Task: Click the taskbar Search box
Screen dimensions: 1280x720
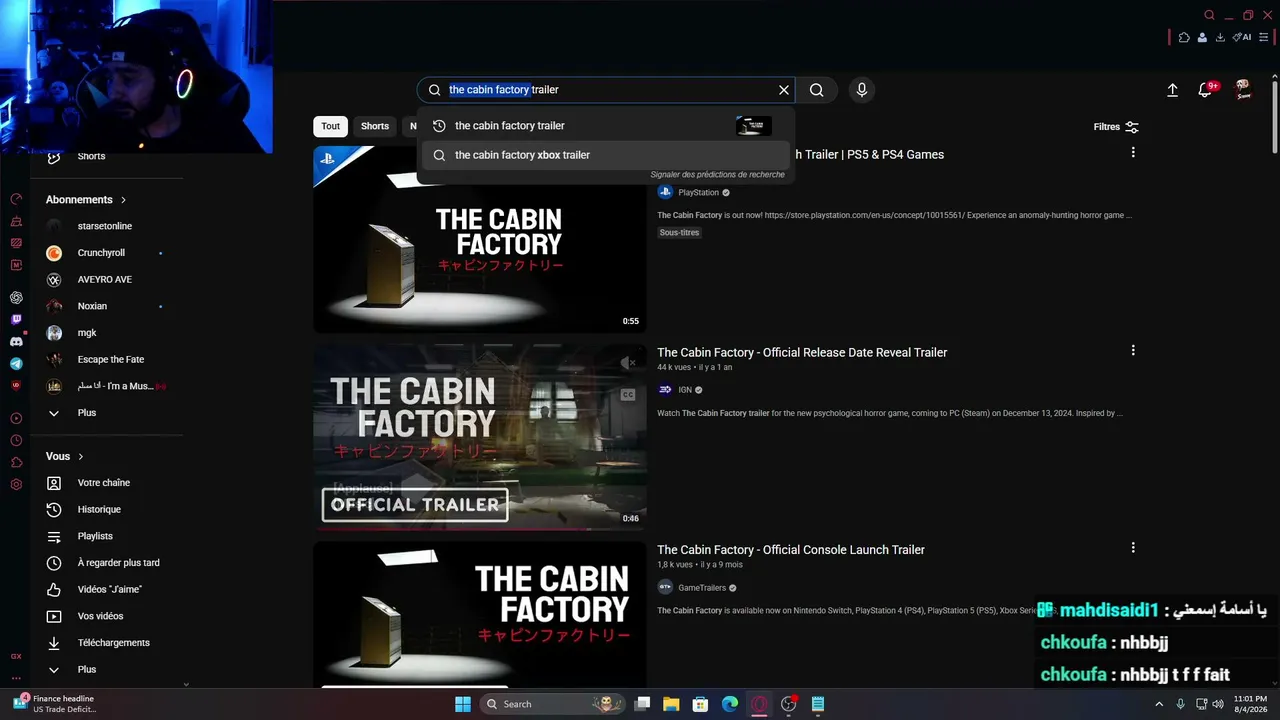Action: point(553,704)
